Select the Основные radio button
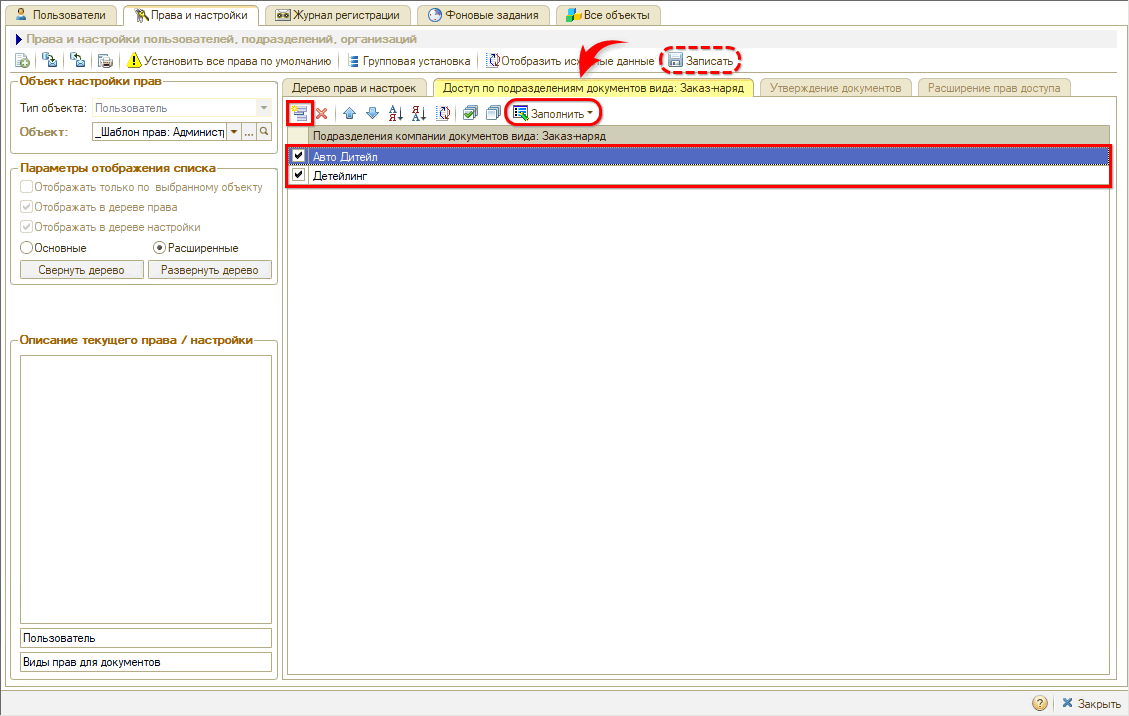This screenshot has width=1129, height=716. pos(27,247)
